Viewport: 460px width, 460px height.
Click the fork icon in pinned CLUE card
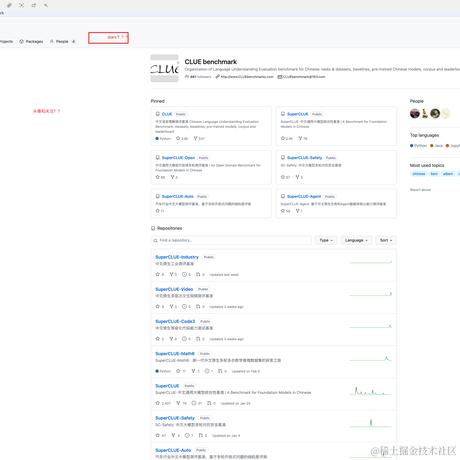point(196,138)
